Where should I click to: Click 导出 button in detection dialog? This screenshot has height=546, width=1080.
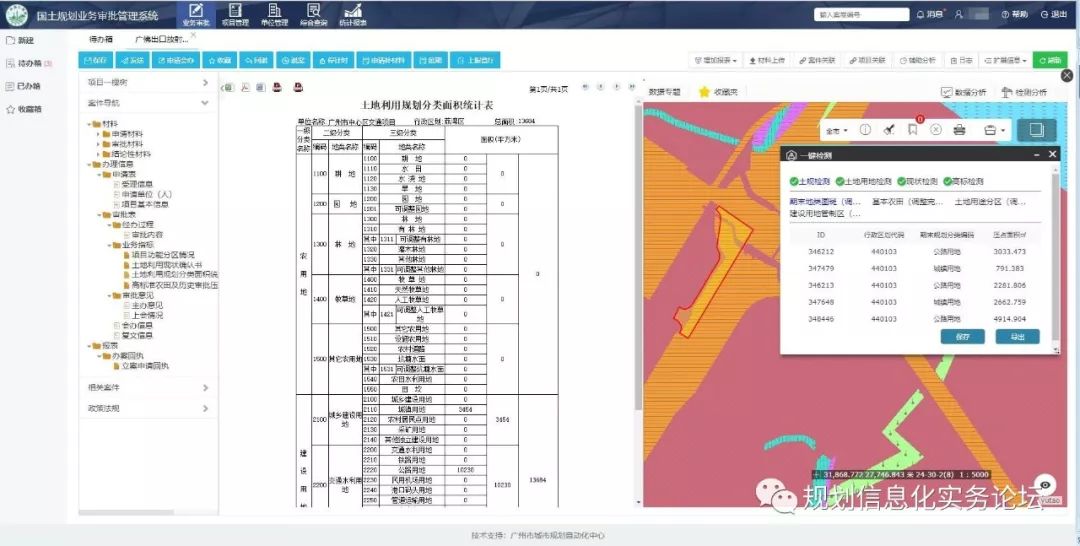[x=1017, y=337]
